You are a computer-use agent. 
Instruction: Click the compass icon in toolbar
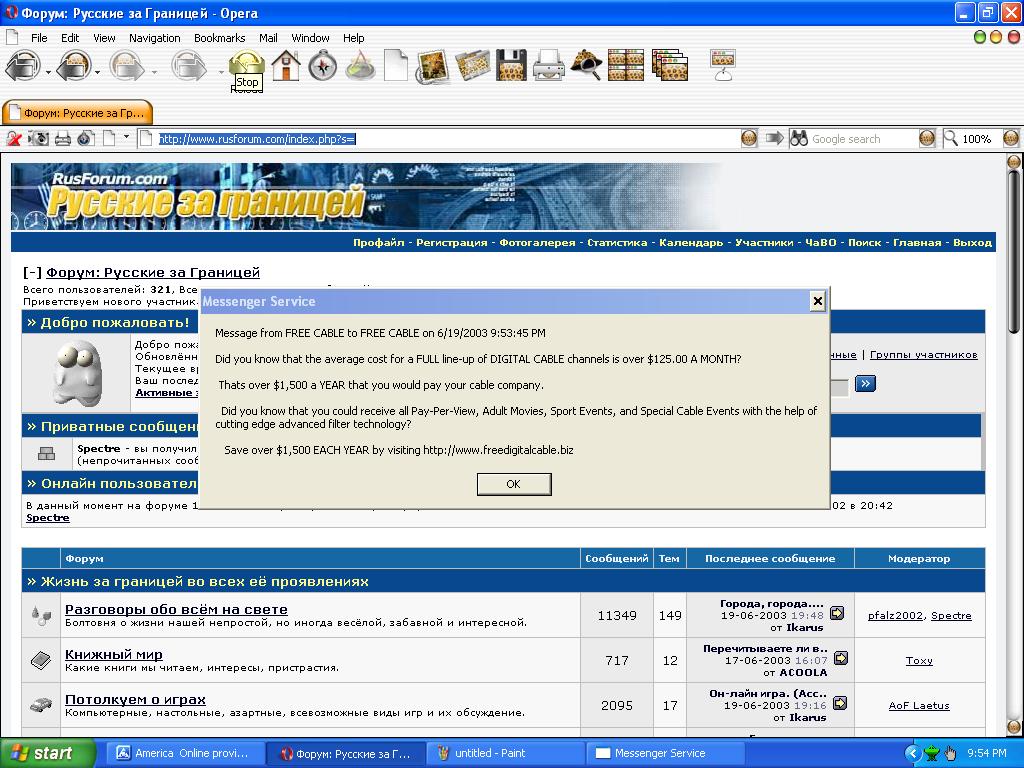click(x=322, y=66)
